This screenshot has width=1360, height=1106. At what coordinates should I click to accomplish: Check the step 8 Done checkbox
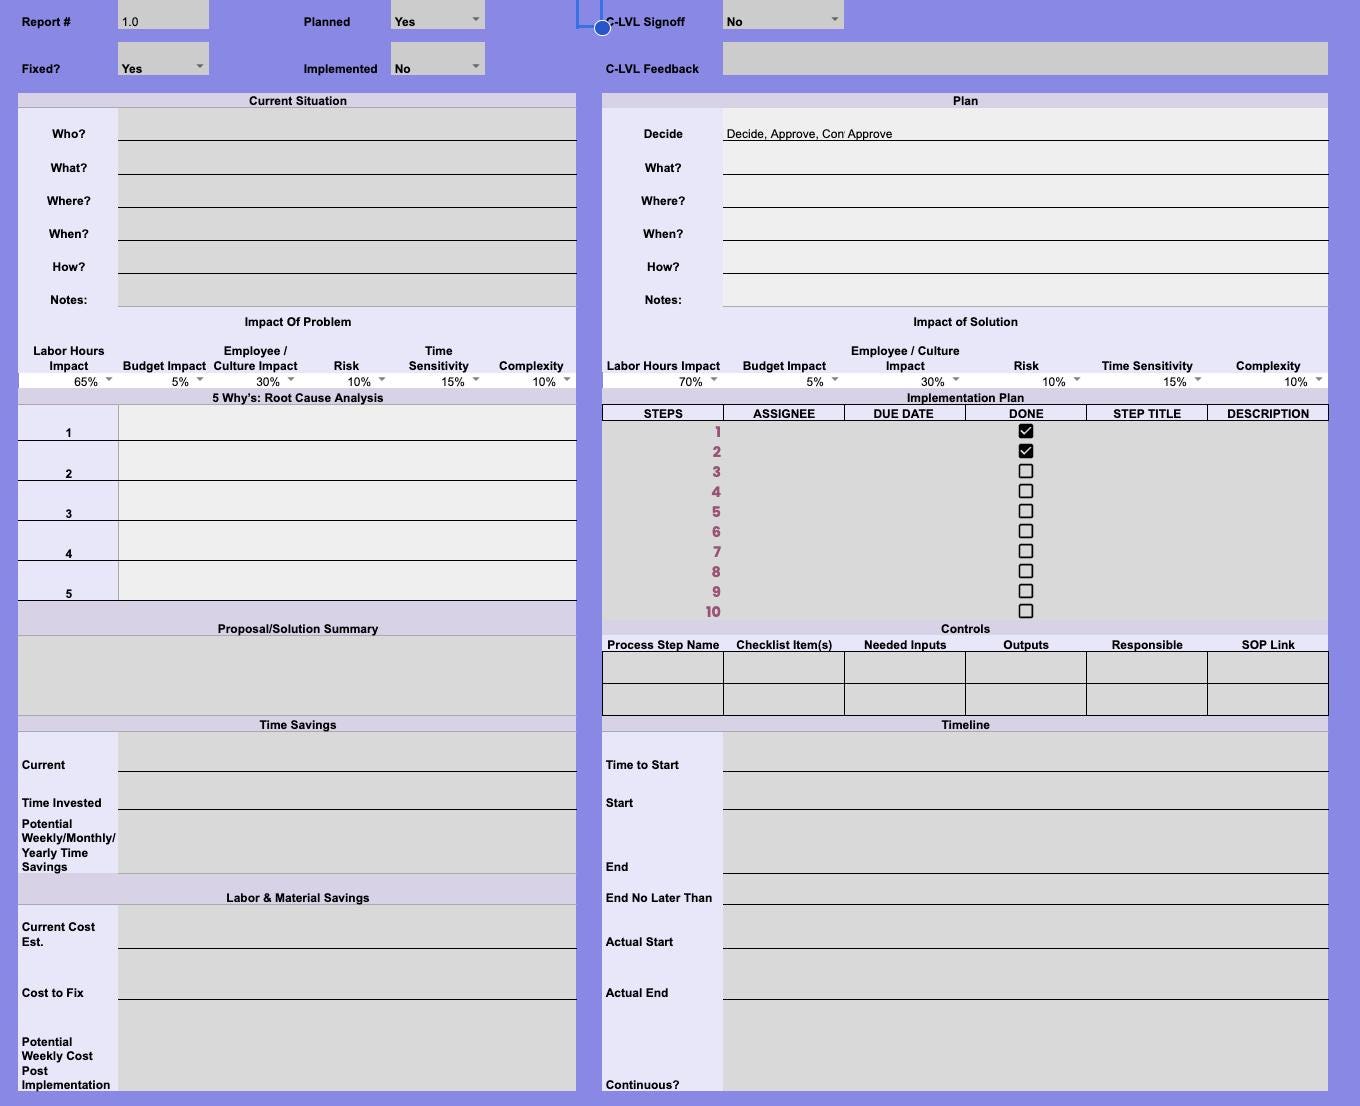pyautogui.click(x=1025, y=571)
